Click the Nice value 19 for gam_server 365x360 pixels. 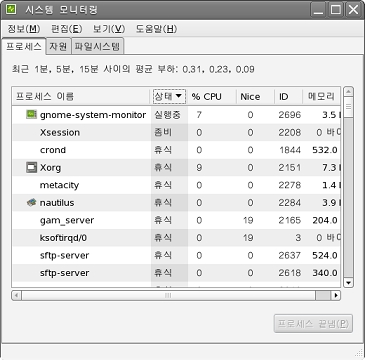coord(248,220)
